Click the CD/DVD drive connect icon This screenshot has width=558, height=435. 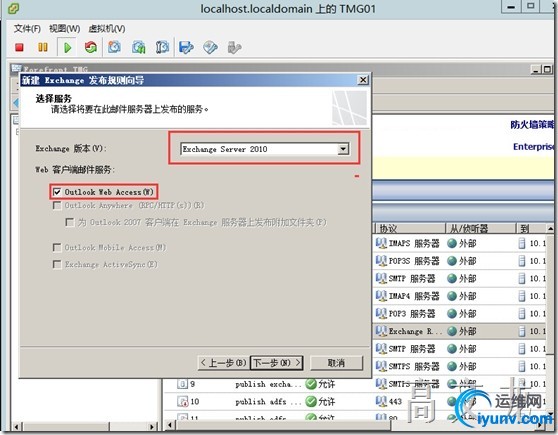[x=210, y=47]
